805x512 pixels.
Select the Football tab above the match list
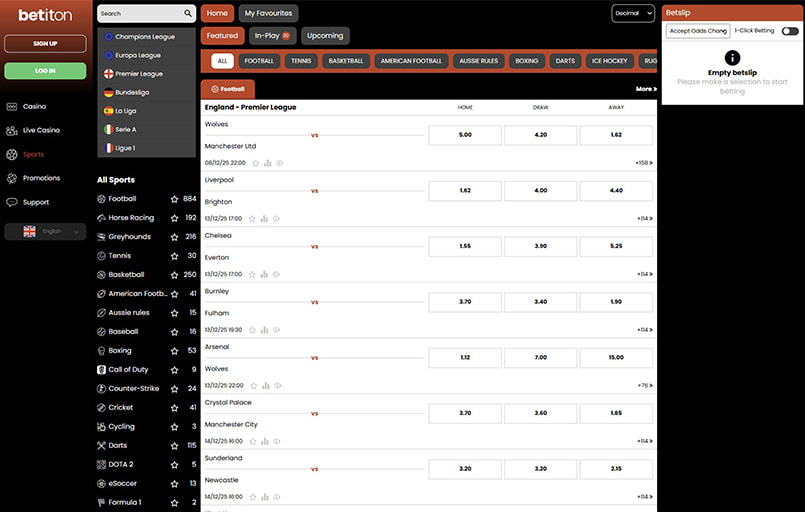coord(227,89)
